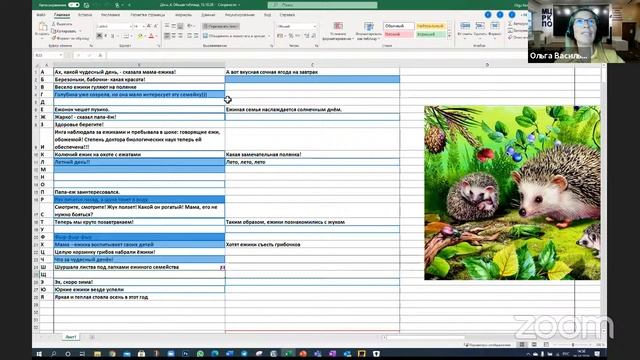640x360 pixels.
Task: Click align right icon
Action: point(180,36)
